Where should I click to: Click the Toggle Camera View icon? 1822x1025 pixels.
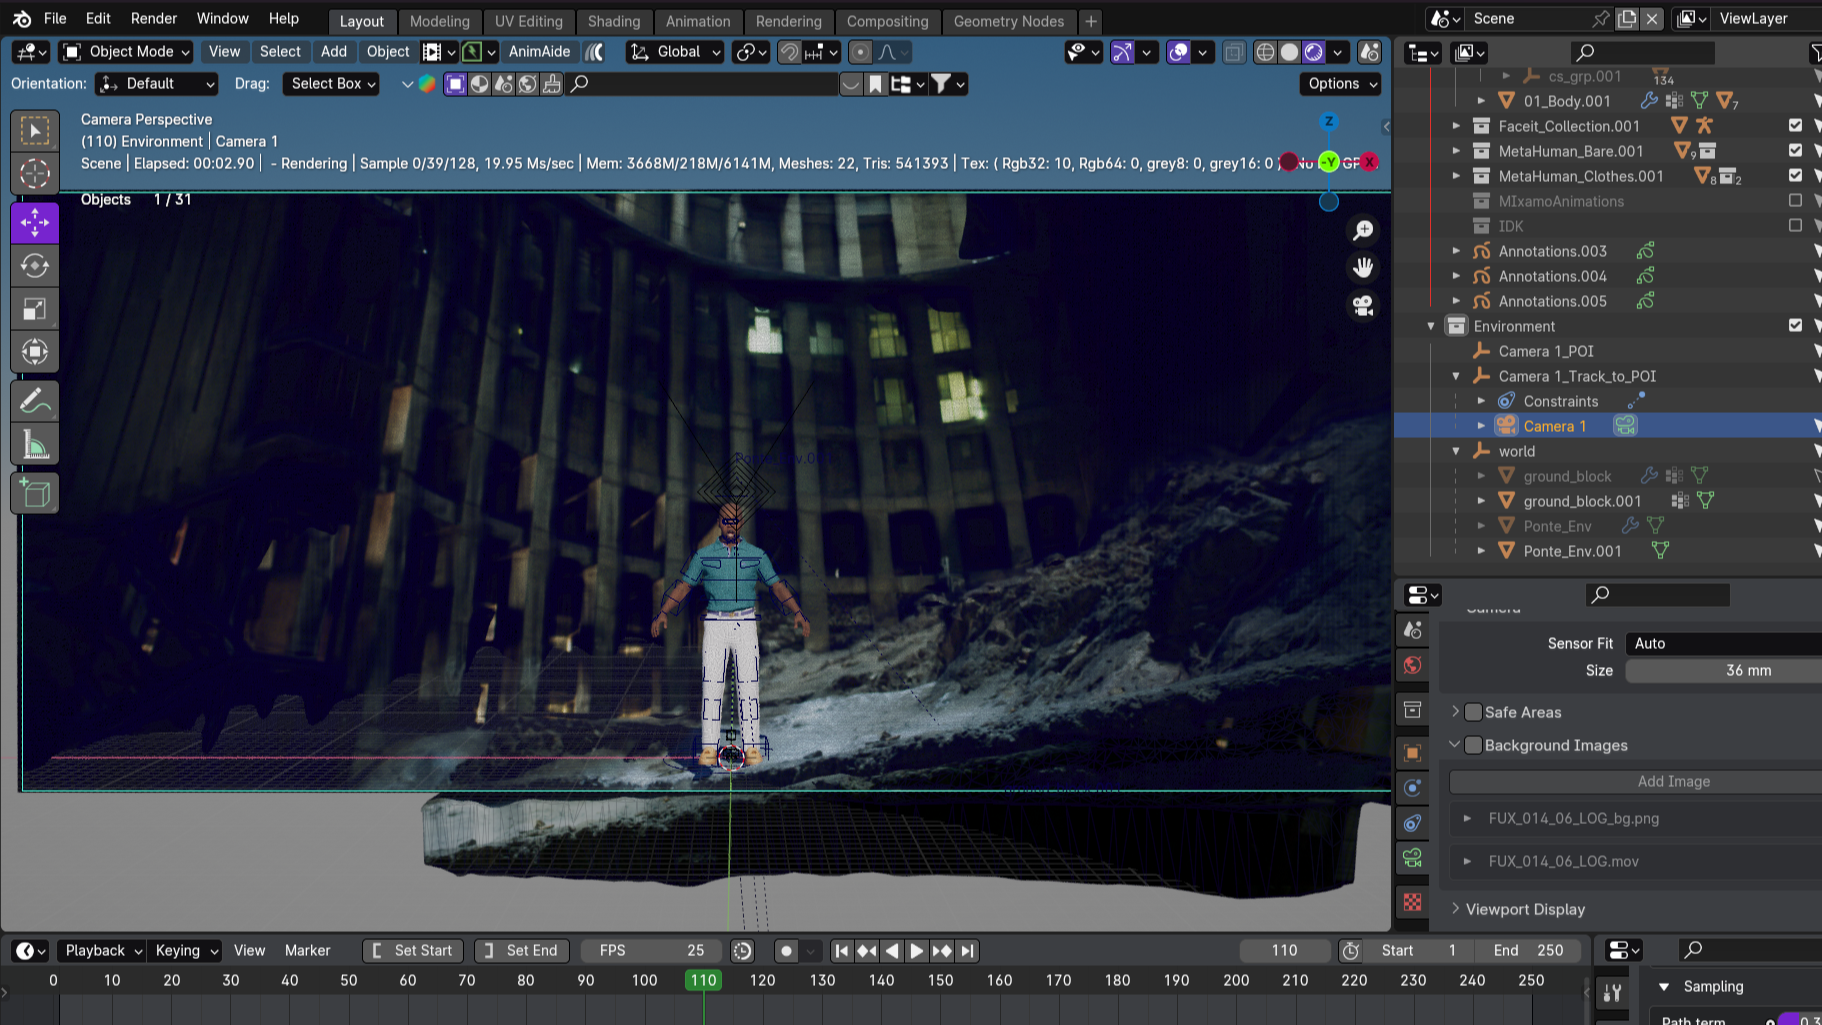pos(1363,306)
